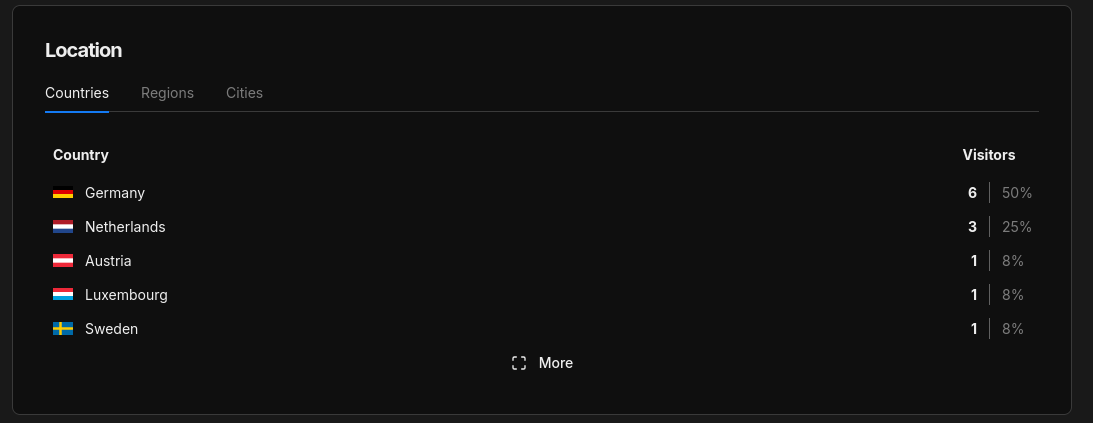Click the Germany flag icon
Screen dimensions: 1093x423
(63, 193)
